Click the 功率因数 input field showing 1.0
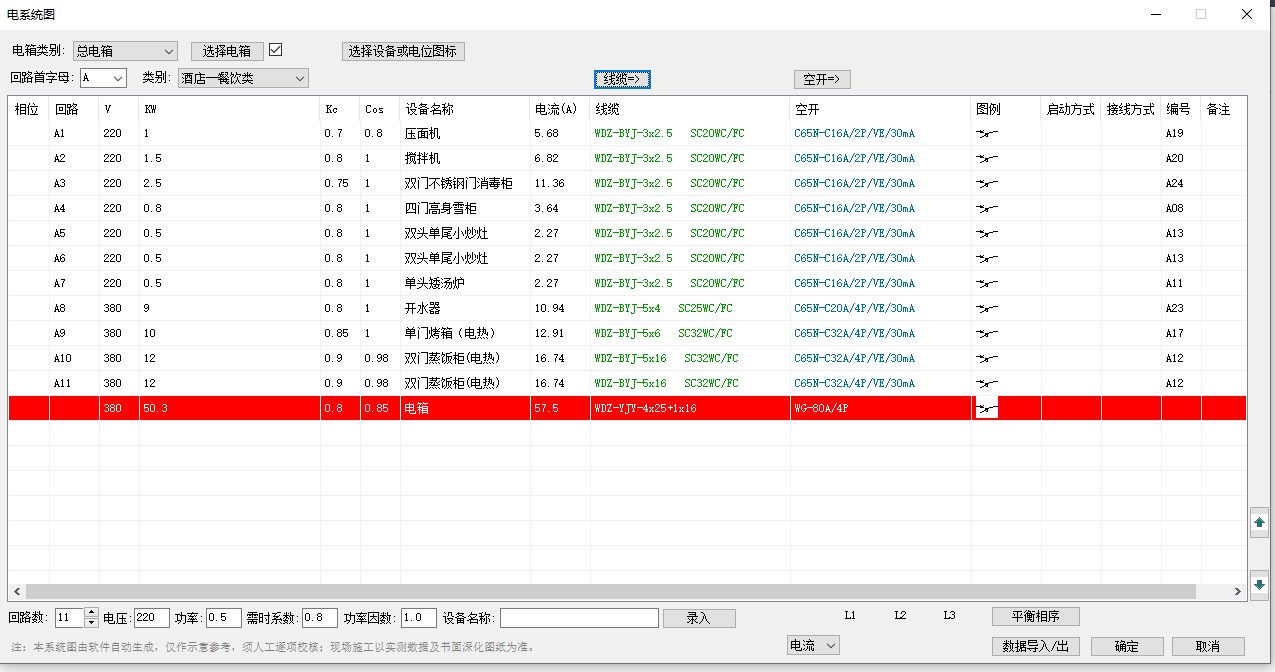 (x=418, y=618)
